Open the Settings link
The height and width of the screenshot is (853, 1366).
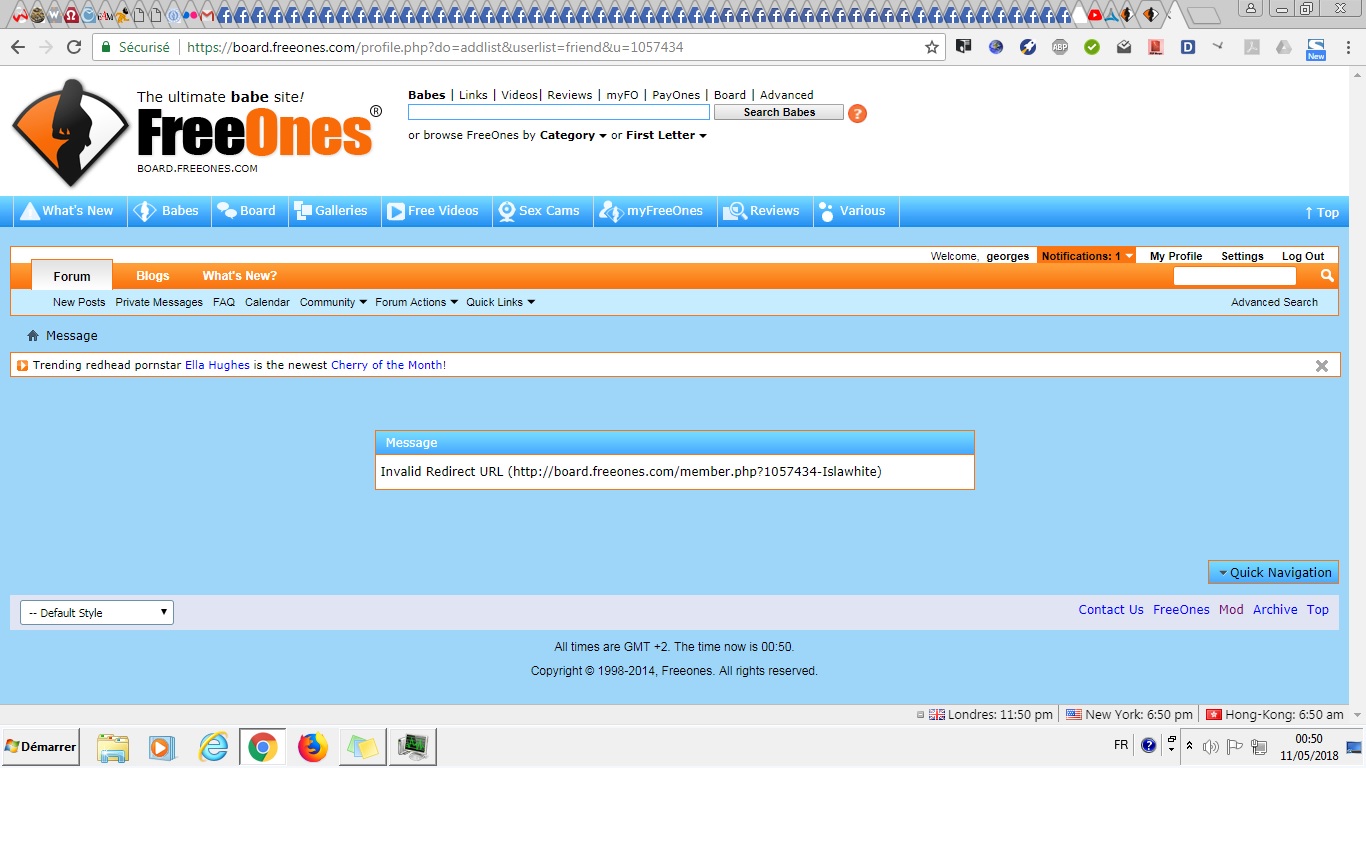point(1242,256)
